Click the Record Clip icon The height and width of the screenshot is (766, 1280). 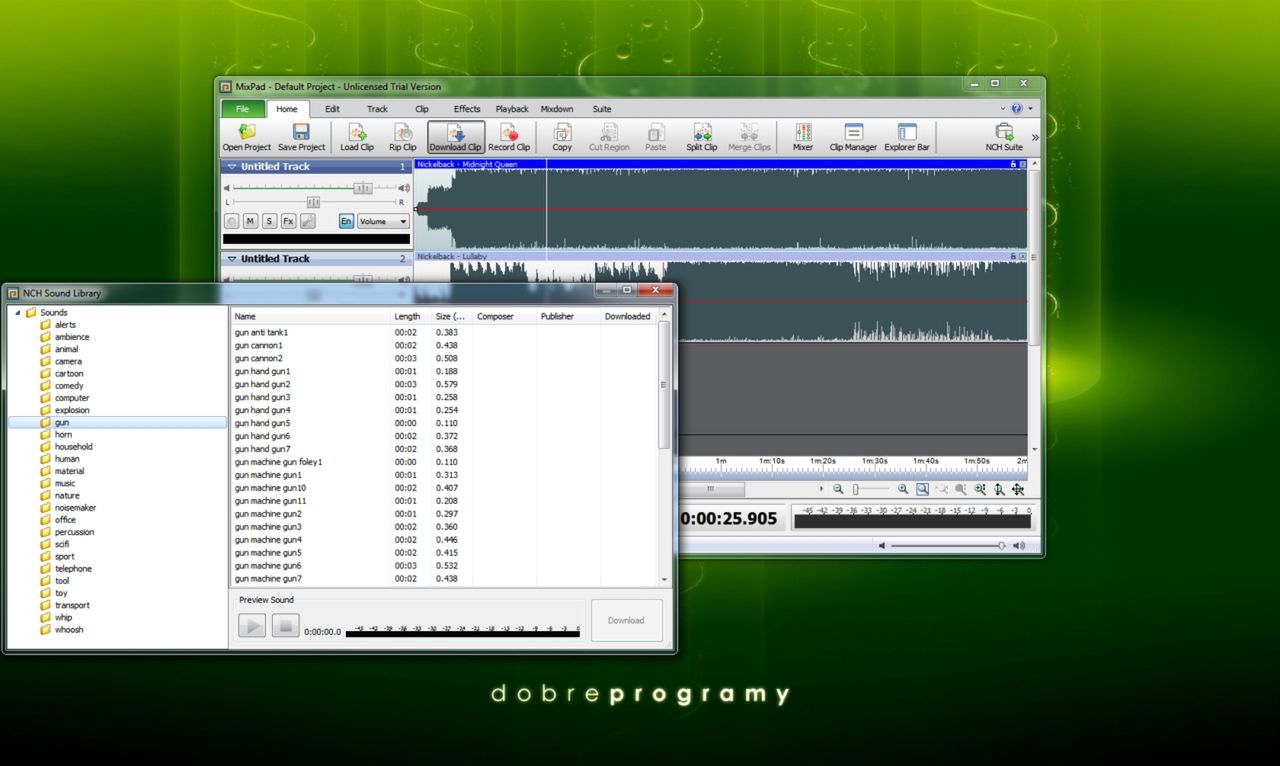[509, 132]
